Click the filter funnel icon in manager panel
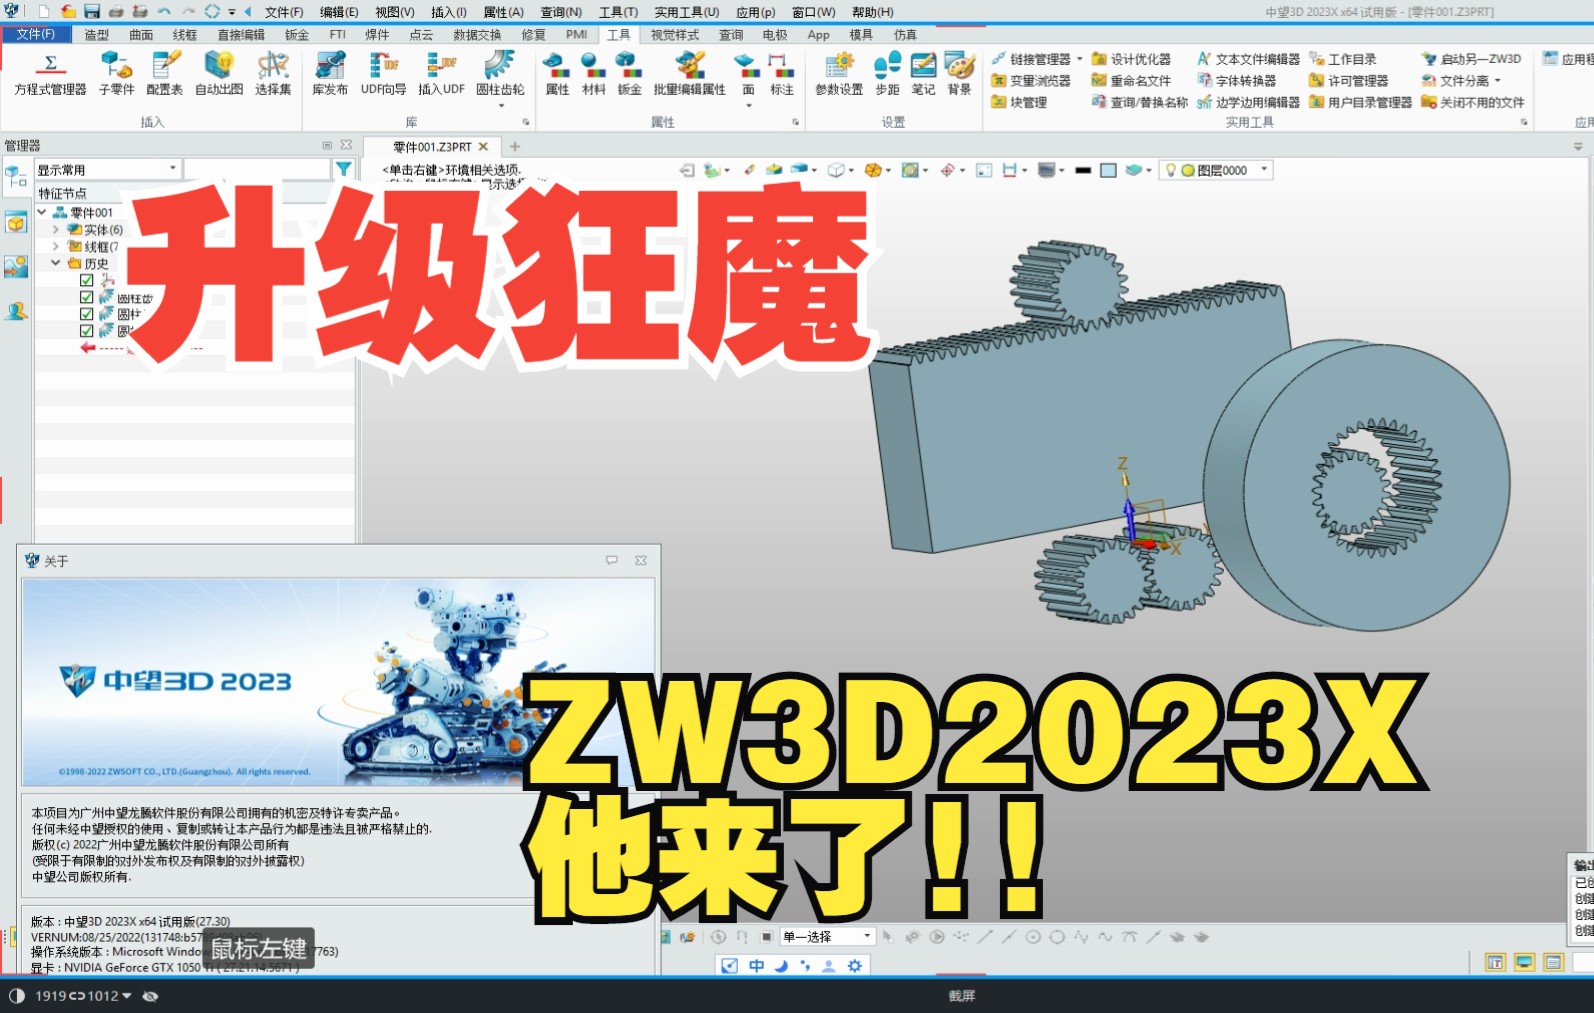The width and height of the screenshot is (1594, 1013). 343,169
